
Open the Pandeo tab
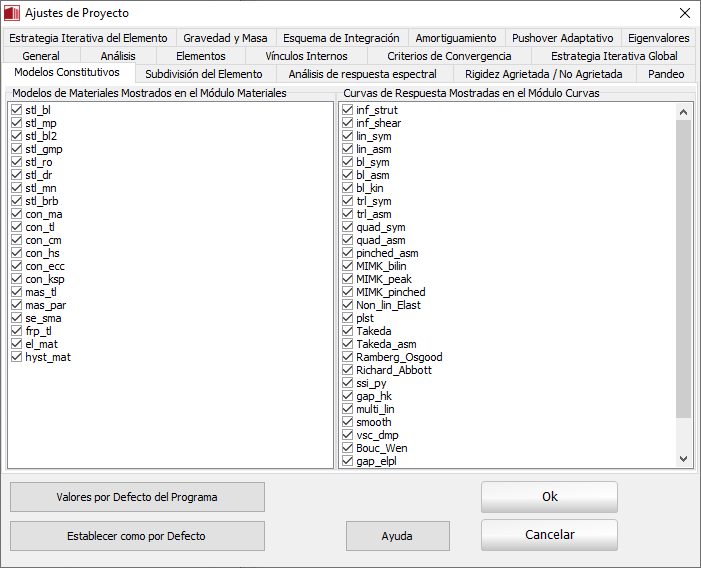pyautogui.click(x=666, y=74)
